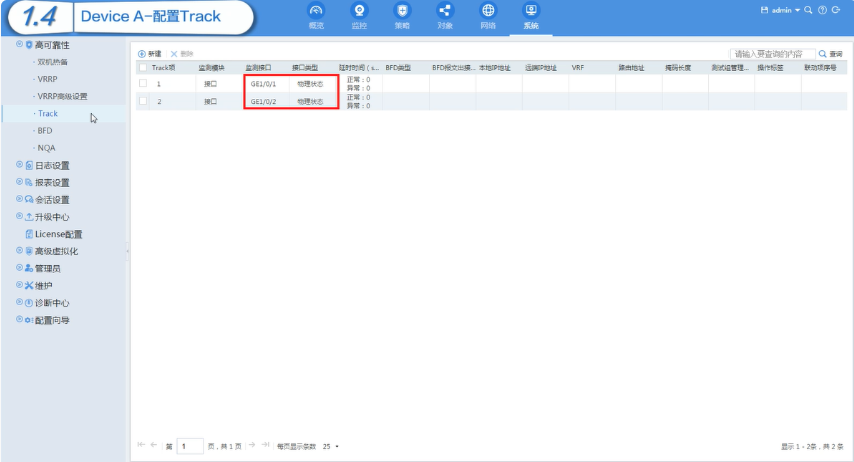Click the help question mark icon
The height and width of the screenshot is (462, 854).
point(822,10)
